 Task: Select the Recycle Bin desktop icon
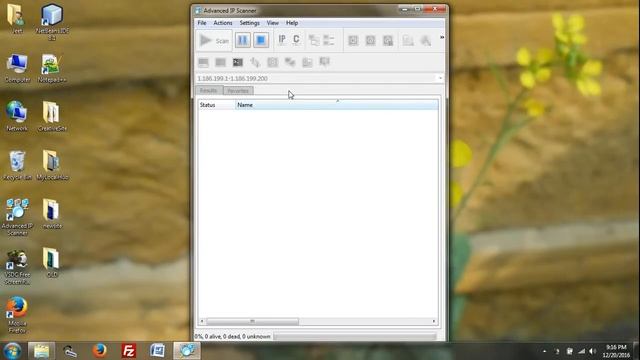[17, 165]
